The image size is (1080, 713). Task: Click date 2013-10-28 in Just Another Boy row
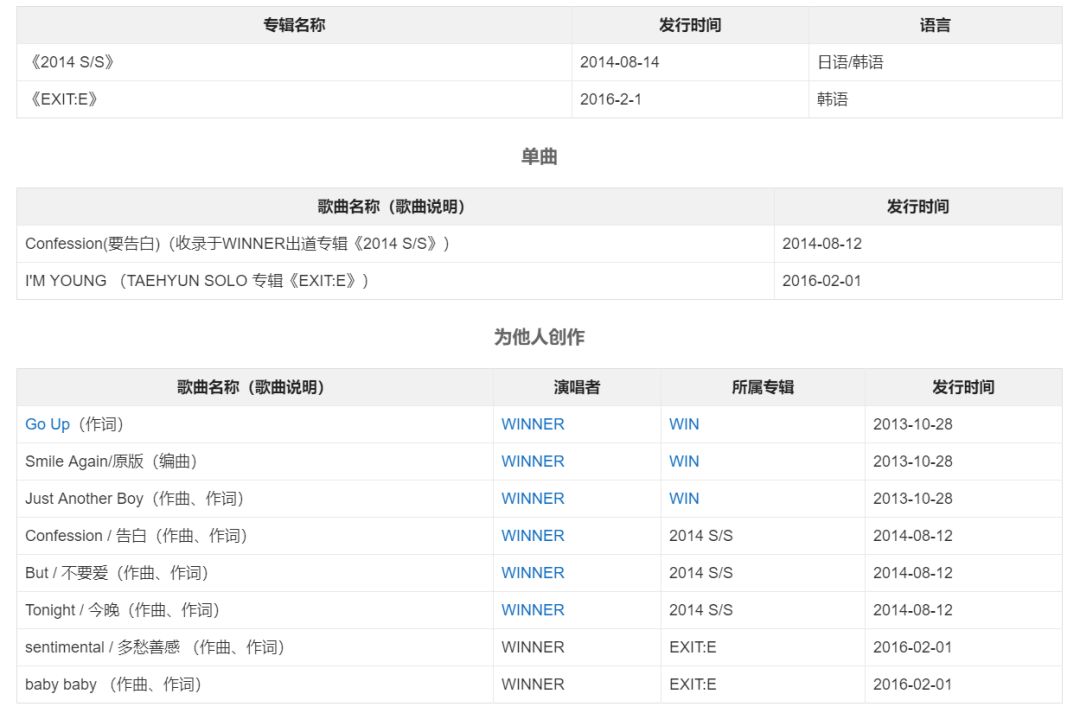point(913,499)
